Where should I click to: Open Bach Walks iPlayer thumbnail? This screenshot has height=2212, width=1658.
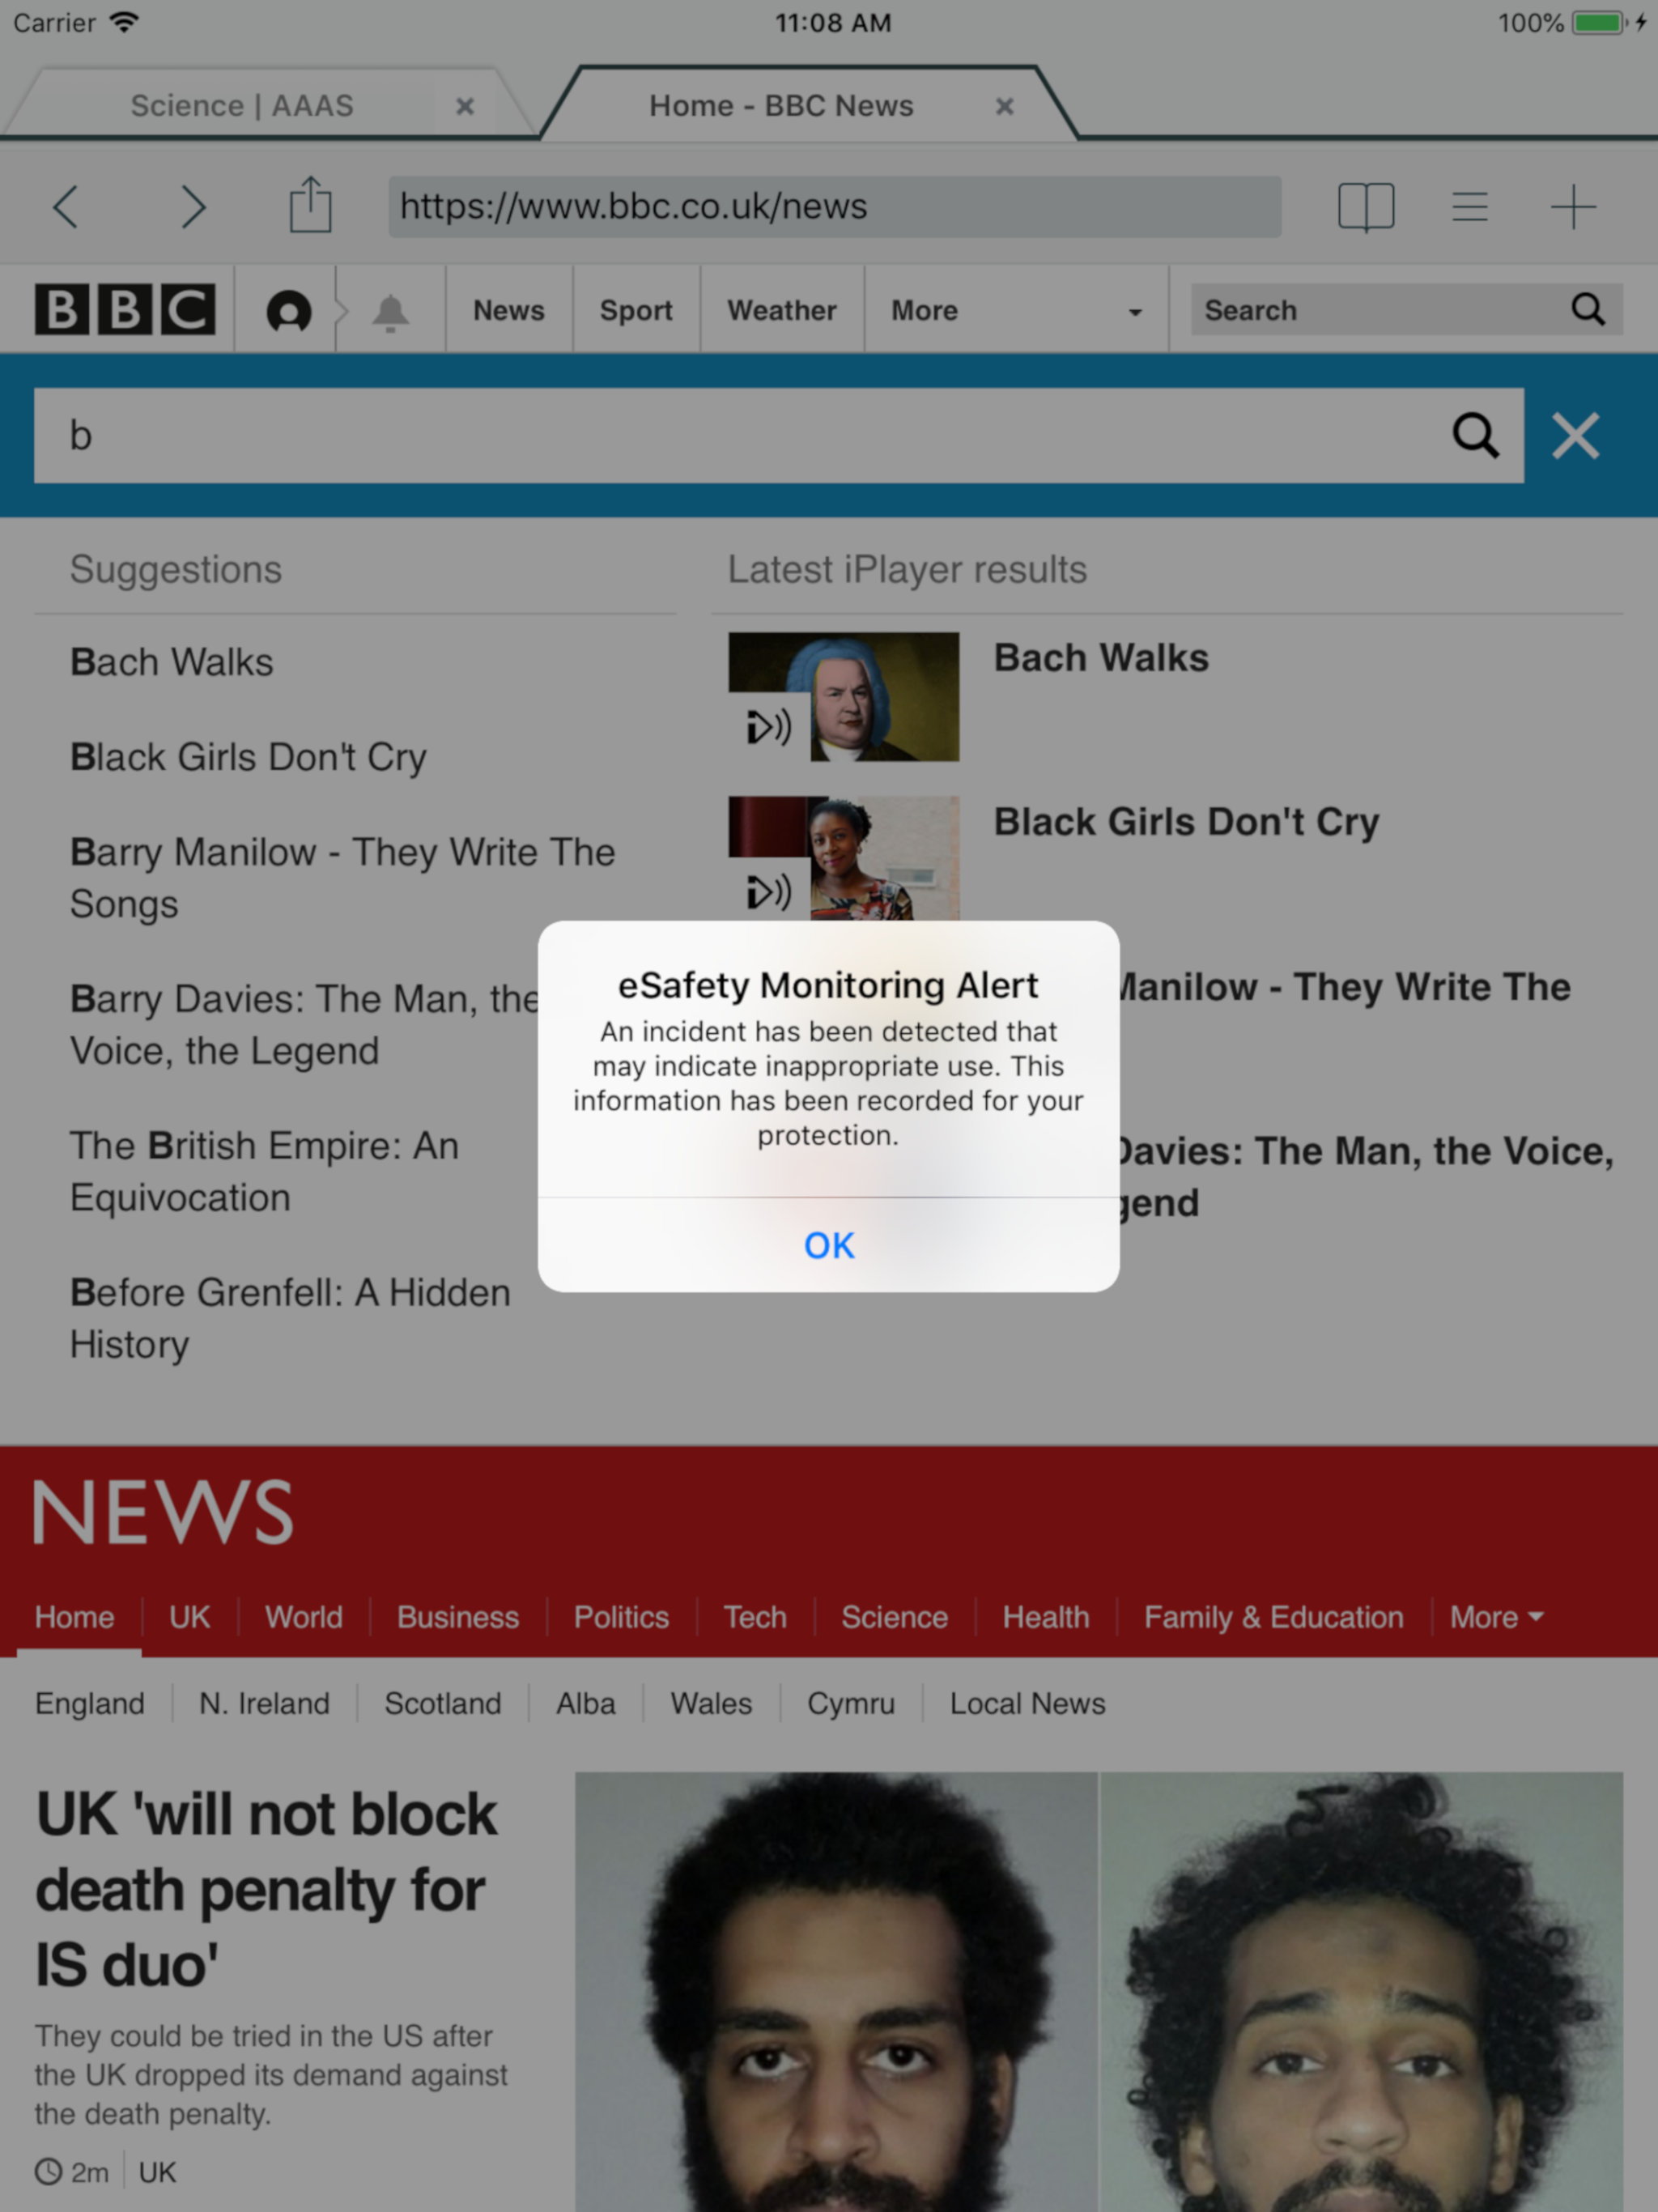tap(844, 697)
